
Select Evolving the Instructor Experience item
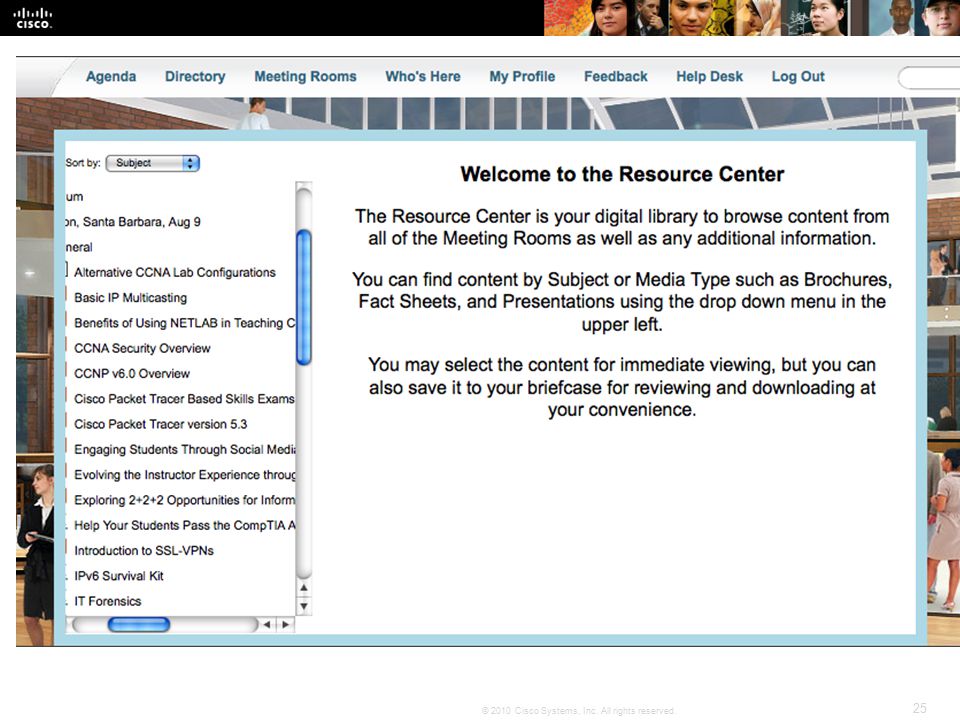point(184,474)
